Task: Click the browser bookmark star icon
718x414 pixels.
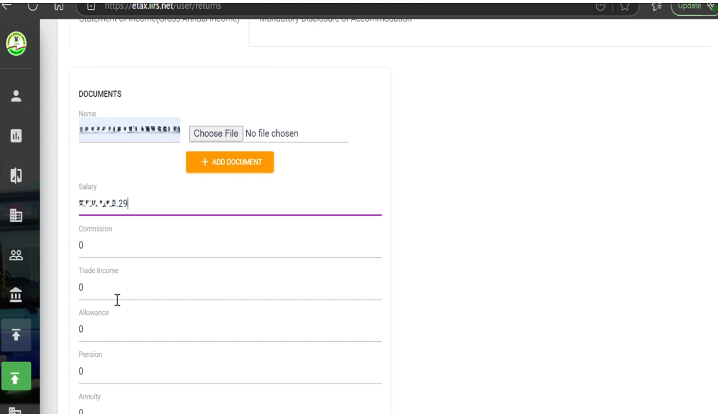Action: 624,6
